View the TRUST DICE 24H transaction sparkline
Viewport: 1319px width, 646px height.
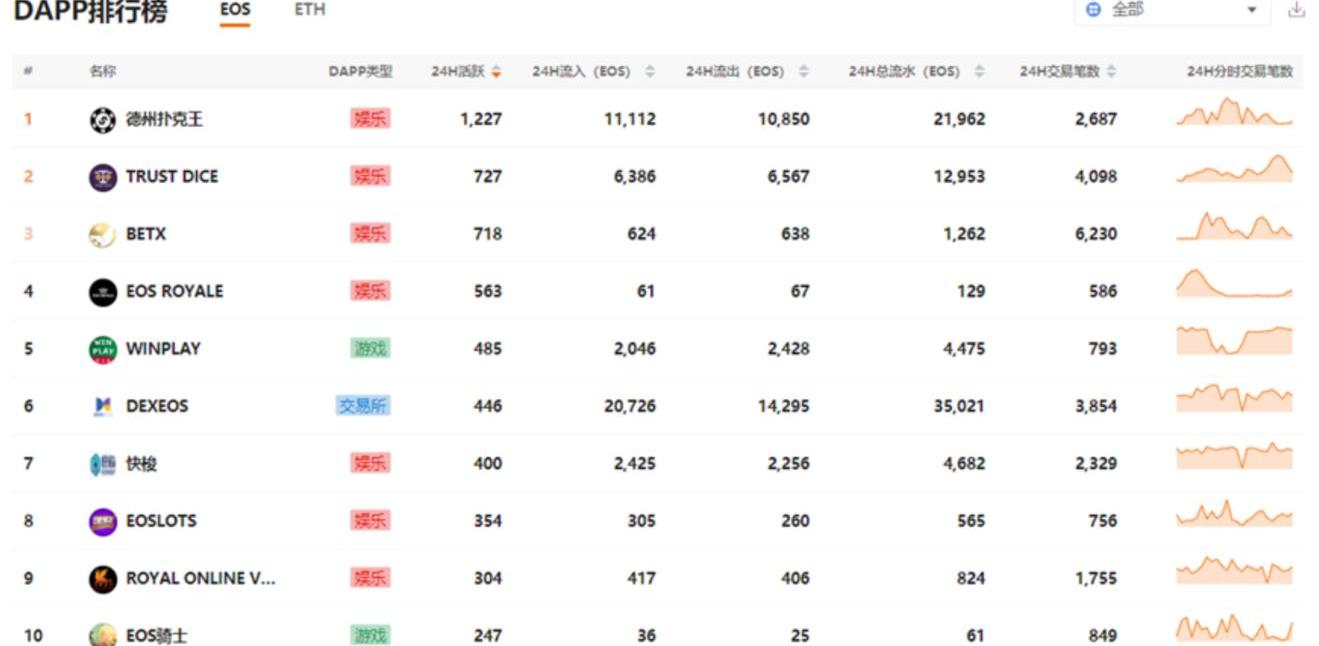point(1235,169)
